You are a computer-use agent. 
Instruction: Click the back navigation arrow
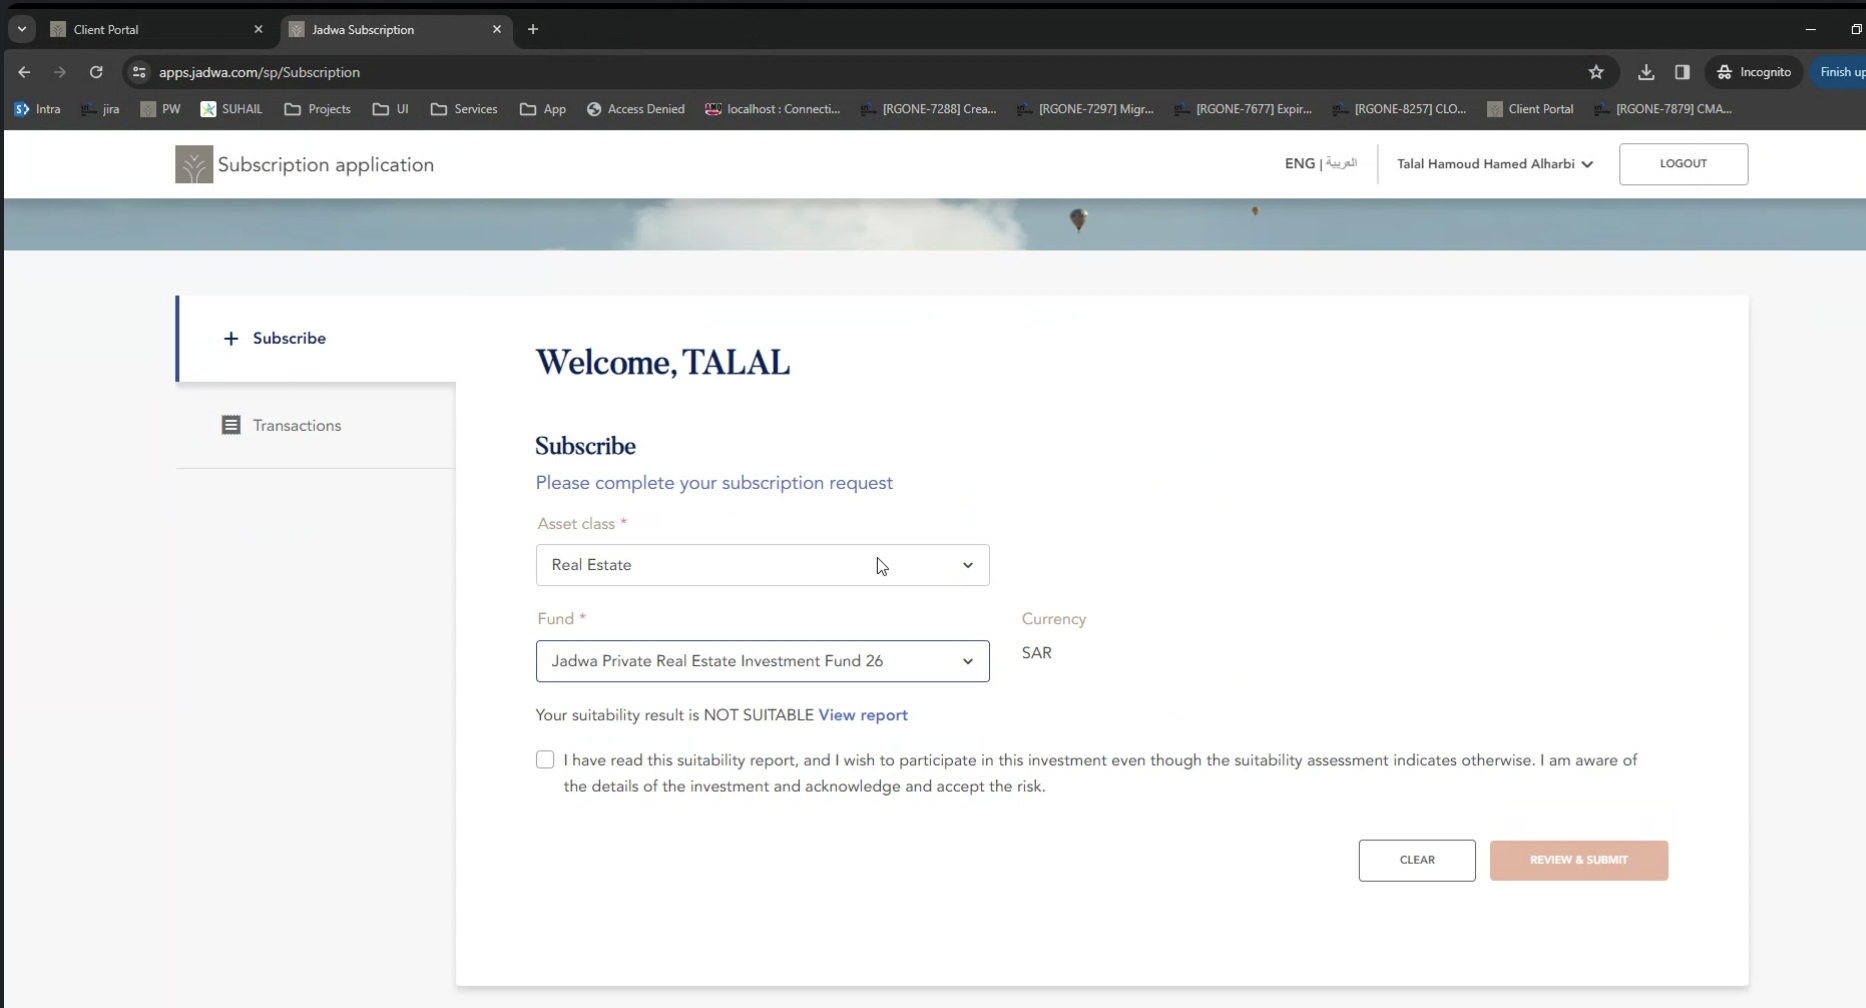point(24,72)
